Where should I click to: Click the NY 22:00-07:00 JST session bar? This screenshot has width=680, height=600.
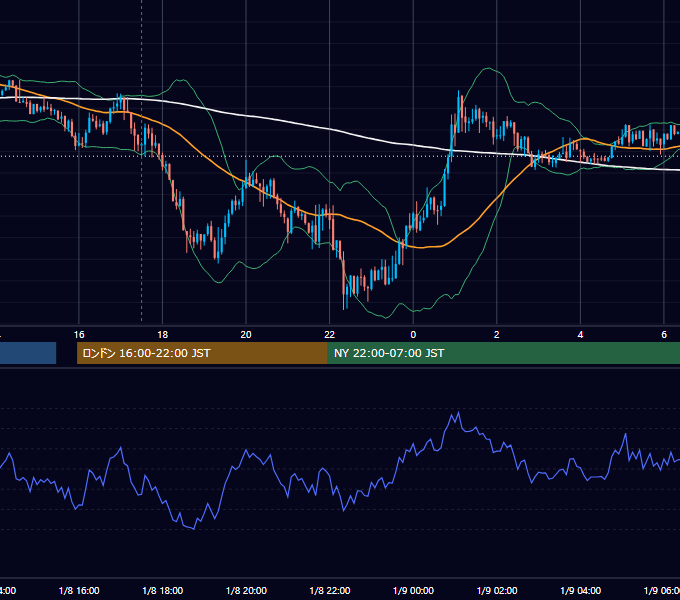pos(503,353)
